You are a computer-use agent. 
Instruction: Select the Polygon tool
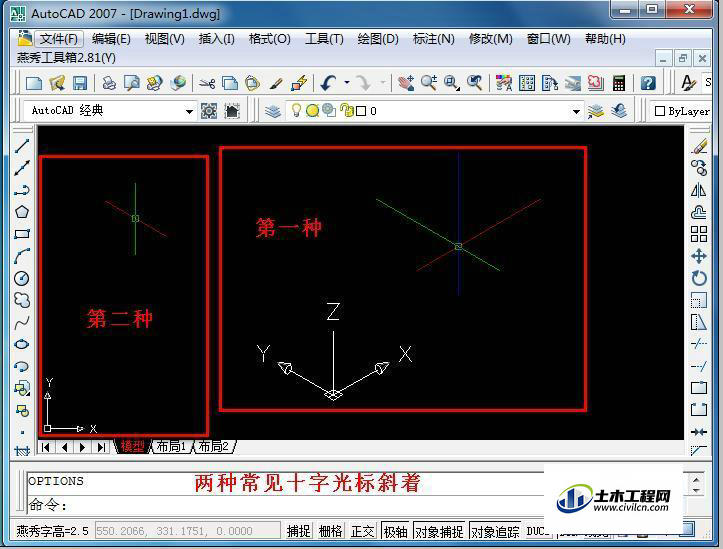22,212
